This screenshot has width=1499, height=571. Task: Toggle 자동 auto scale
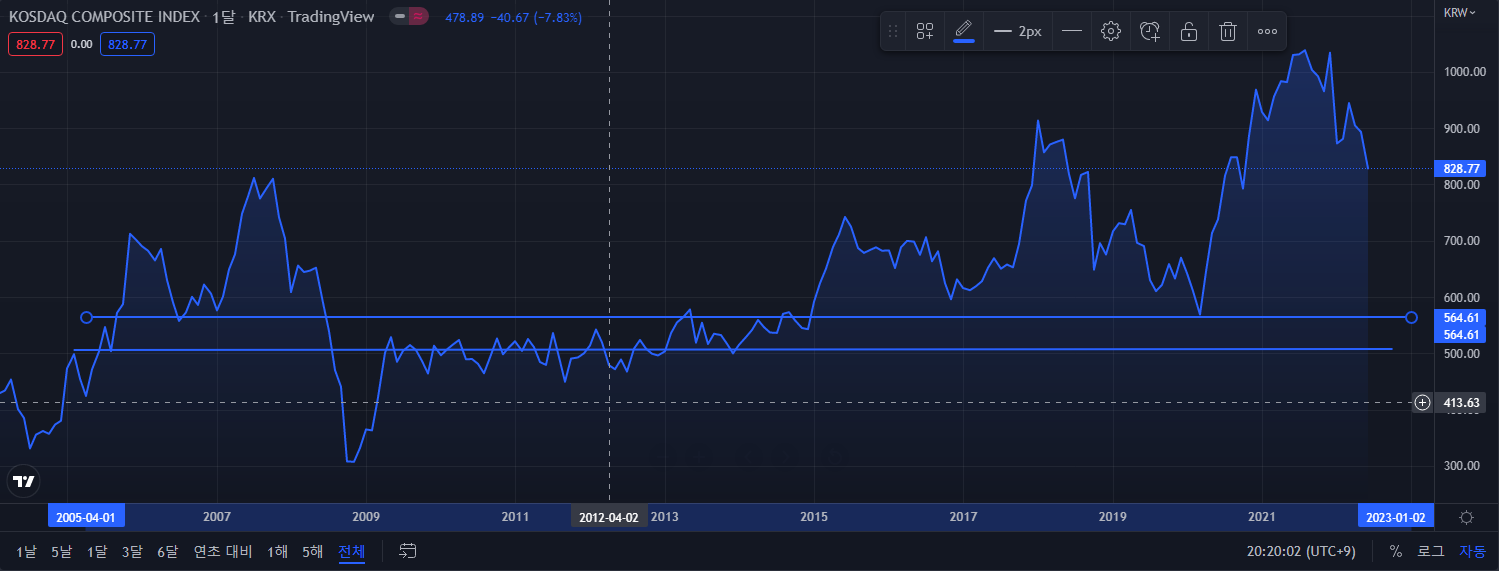[x=1472, y=550]
